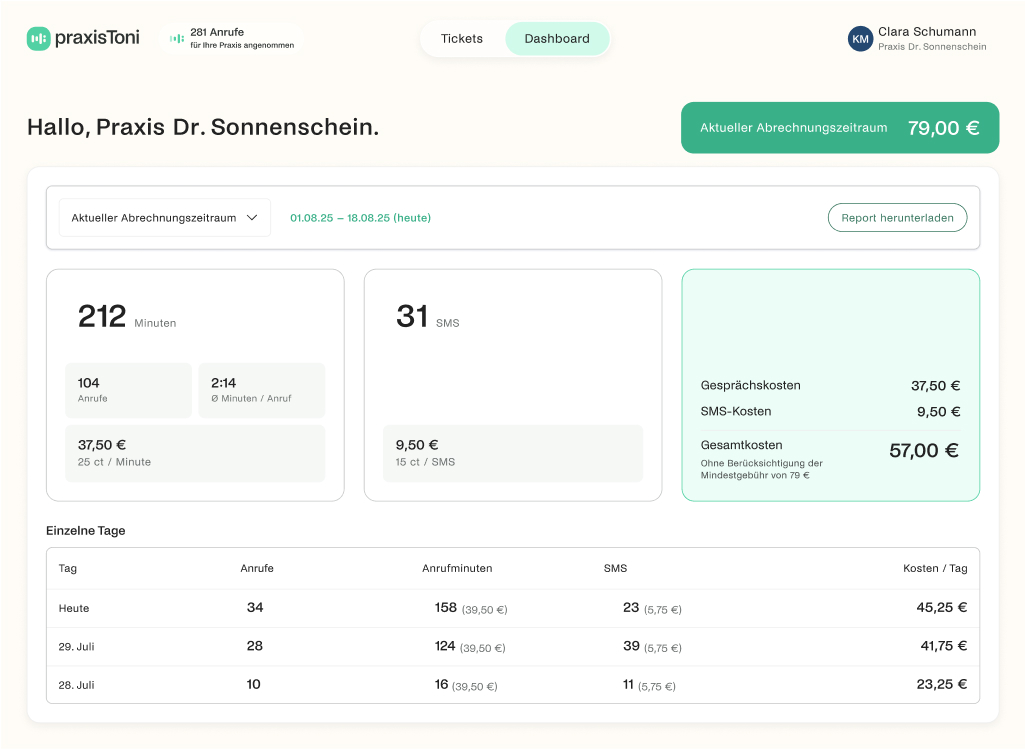Screen dimensions: 1025x749
Task: Select the Dashboard tab
Action: pos(557,38)
